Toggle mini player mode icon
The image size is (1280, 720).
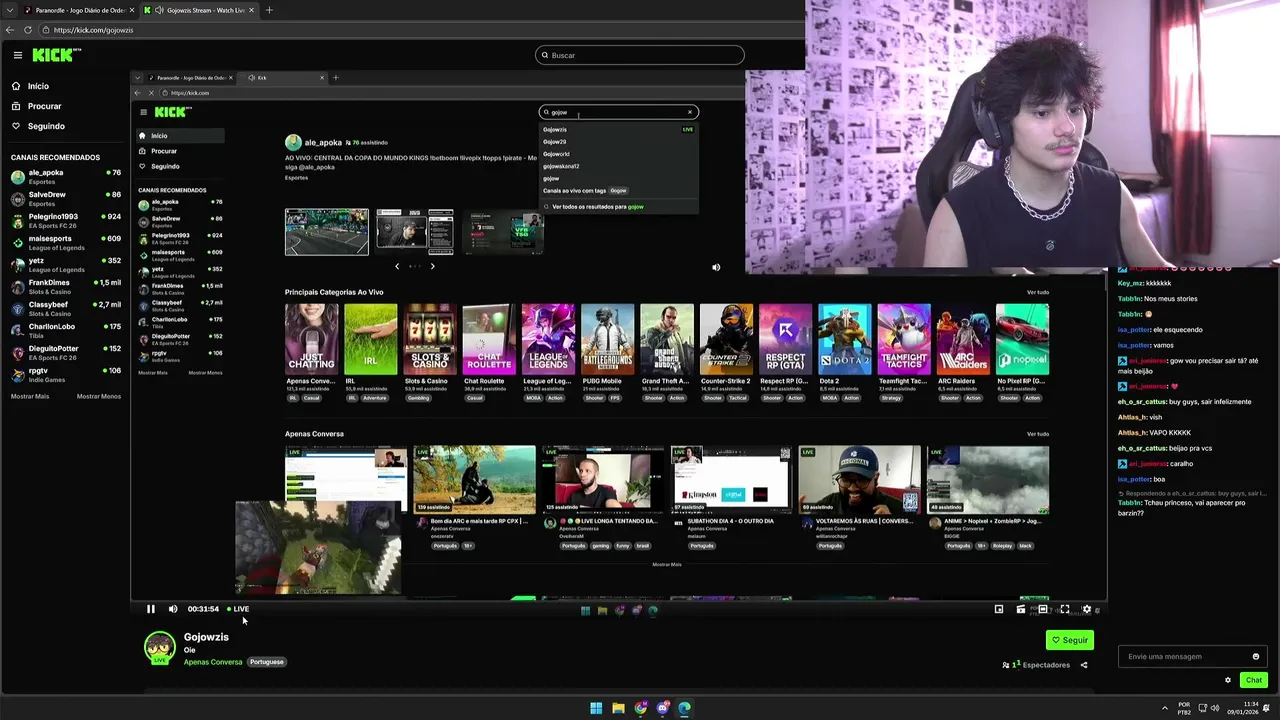tap(999, 609)
